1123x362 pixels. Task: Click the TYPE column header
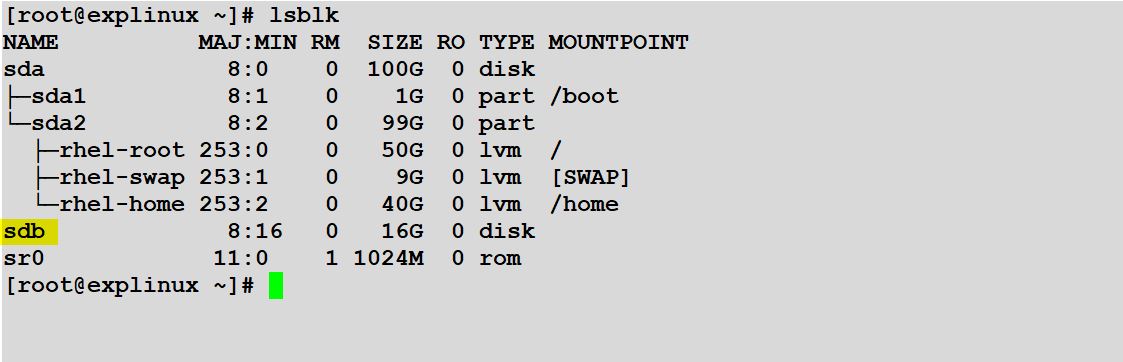(x=506, y=42)
